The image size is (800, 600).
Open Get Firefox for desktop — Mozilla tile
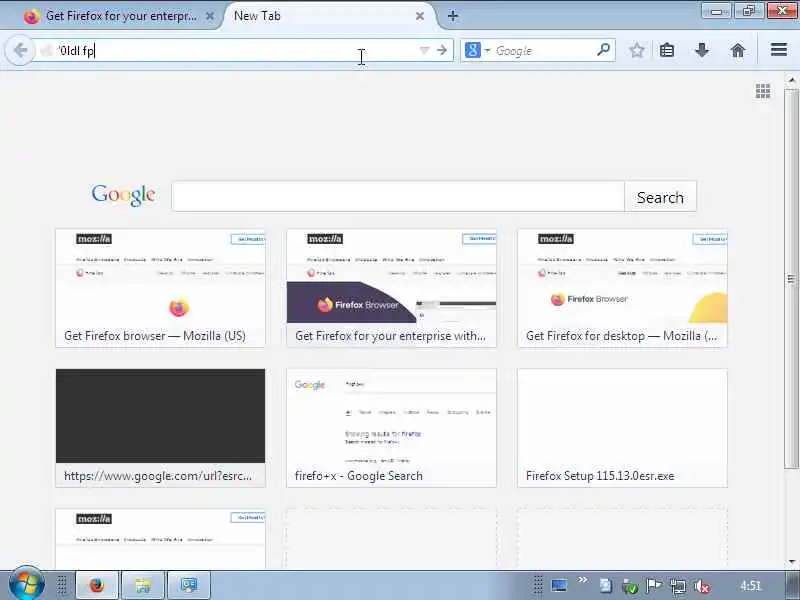point(622,288)
